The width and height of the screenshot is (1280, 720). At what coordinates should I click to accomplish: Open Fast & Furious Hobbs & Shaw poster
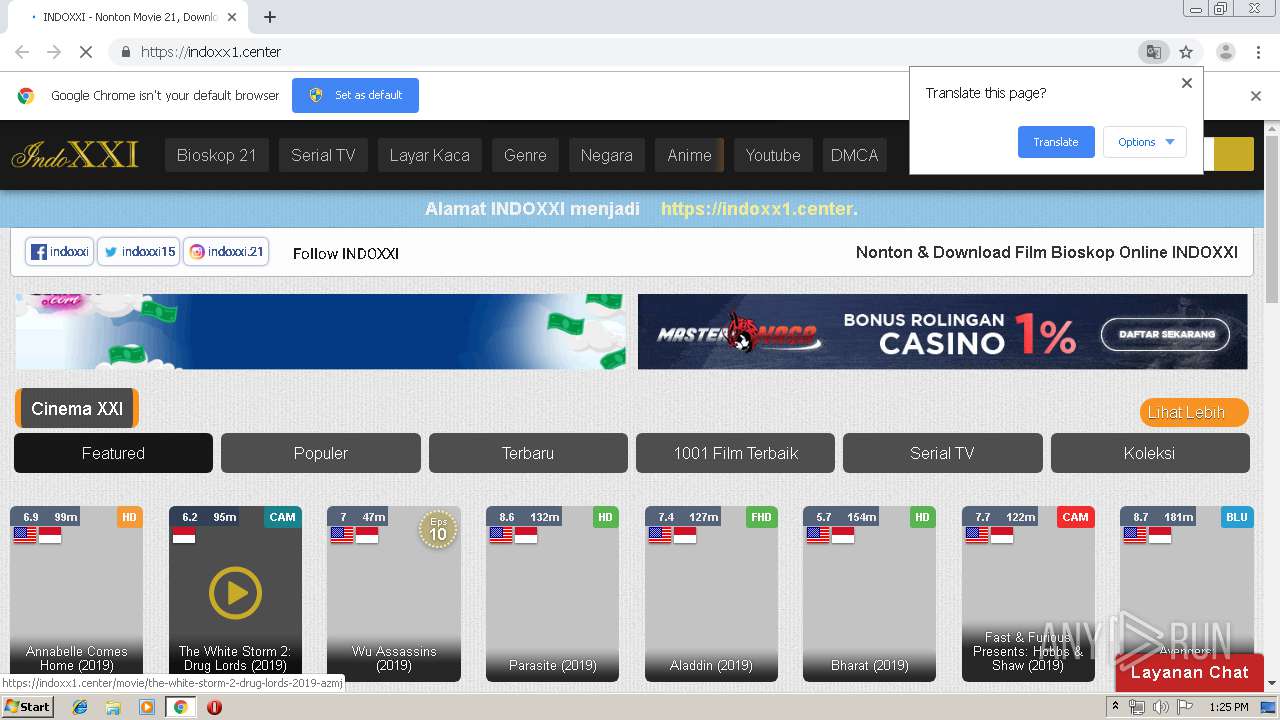(1028, 593)
